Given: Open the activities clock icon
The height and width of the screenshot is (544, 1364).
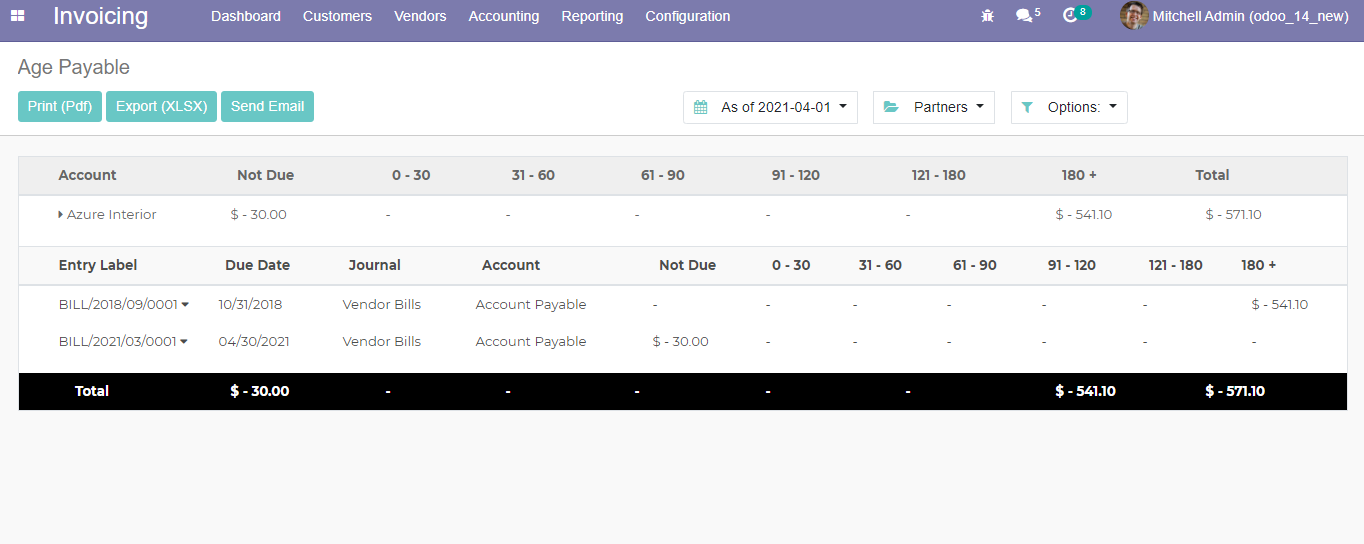Looking at the screenshot, I should [x=1071, y=16].
